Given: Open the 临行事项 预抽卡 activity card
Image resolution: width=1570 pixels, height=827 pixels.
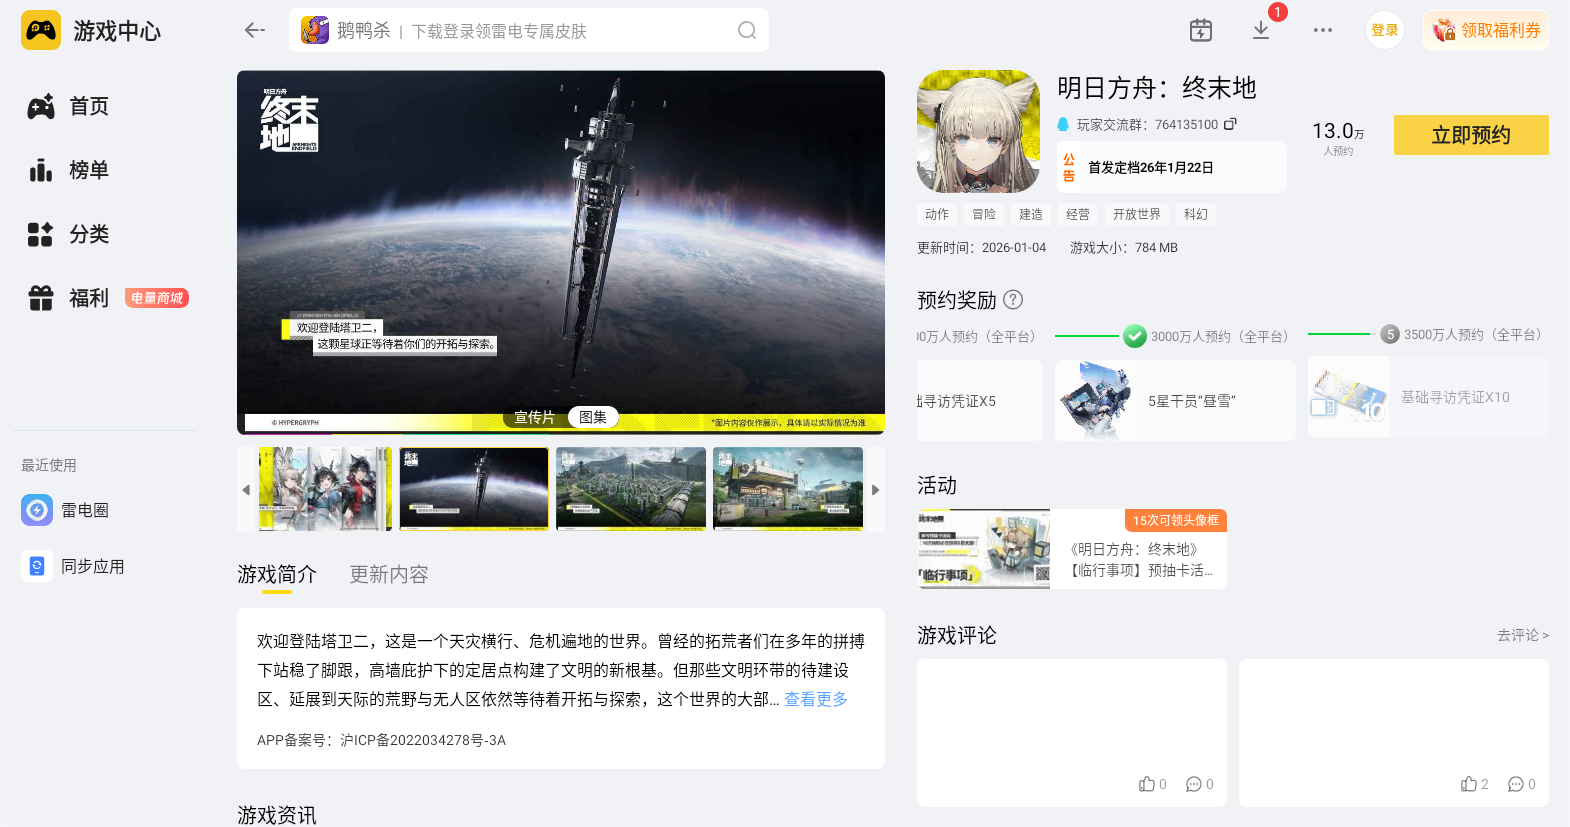Looking at the screenshot, I should point(1072,549).
